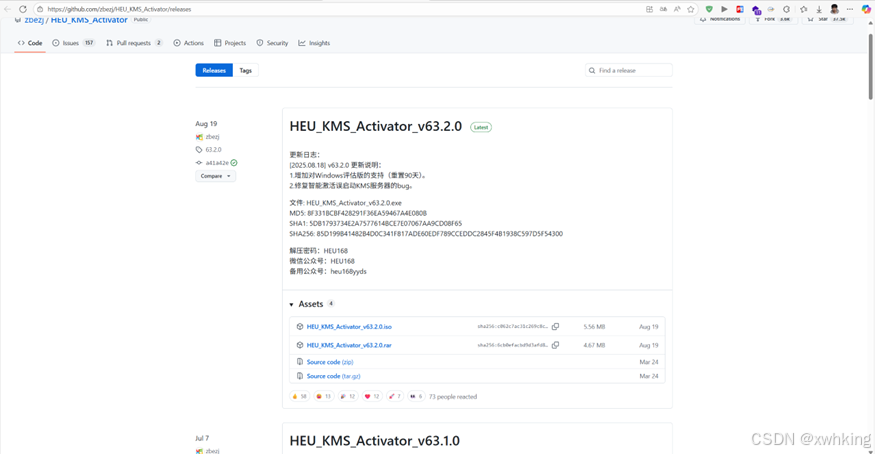This screenshot has width=875, height=454.
Task: Reload the page with the refresh icon
Action: coord(23,9)
